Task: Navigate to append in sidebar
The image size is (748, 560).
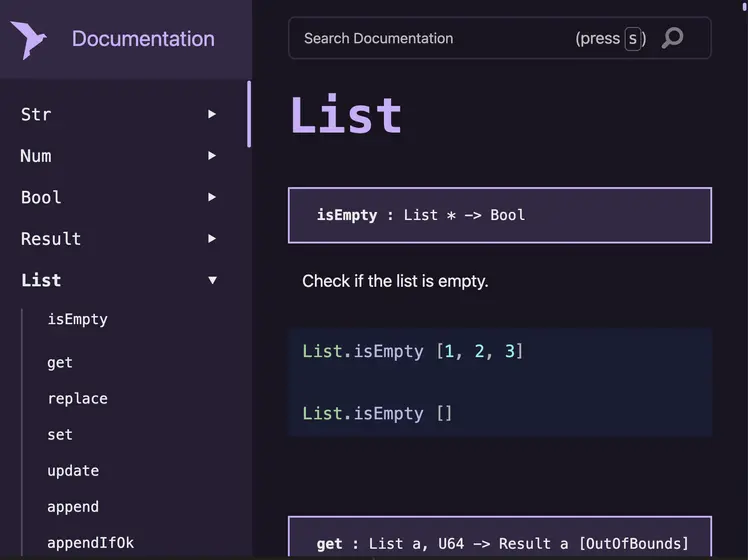Action: point(73,507)
